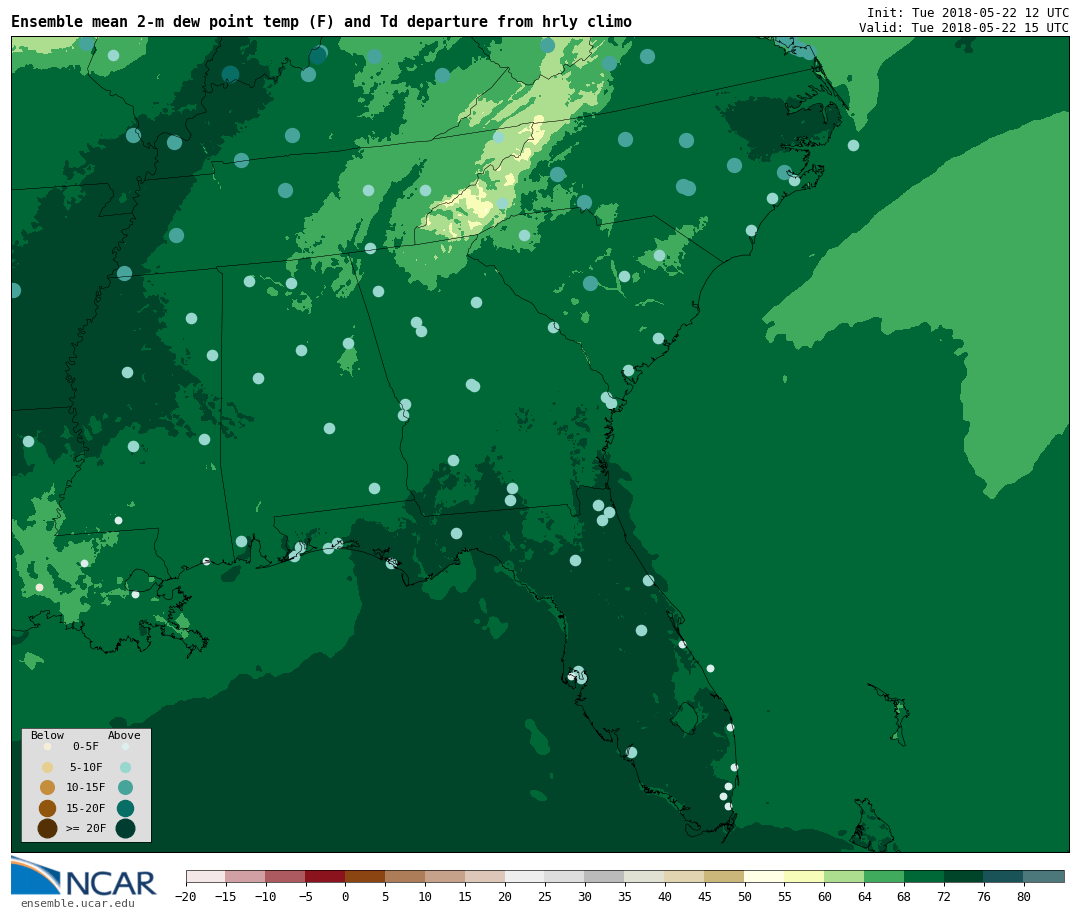Click the Above 10-15F teal legend circle
The image size is (1080, 915).
(125, 788)
